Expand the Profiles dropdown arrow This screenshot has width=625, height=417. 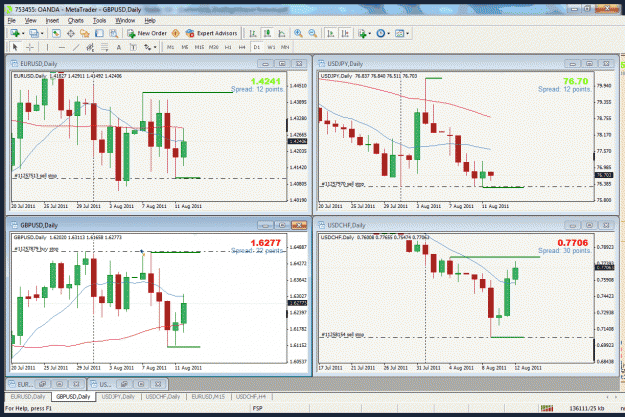[42, 33]
